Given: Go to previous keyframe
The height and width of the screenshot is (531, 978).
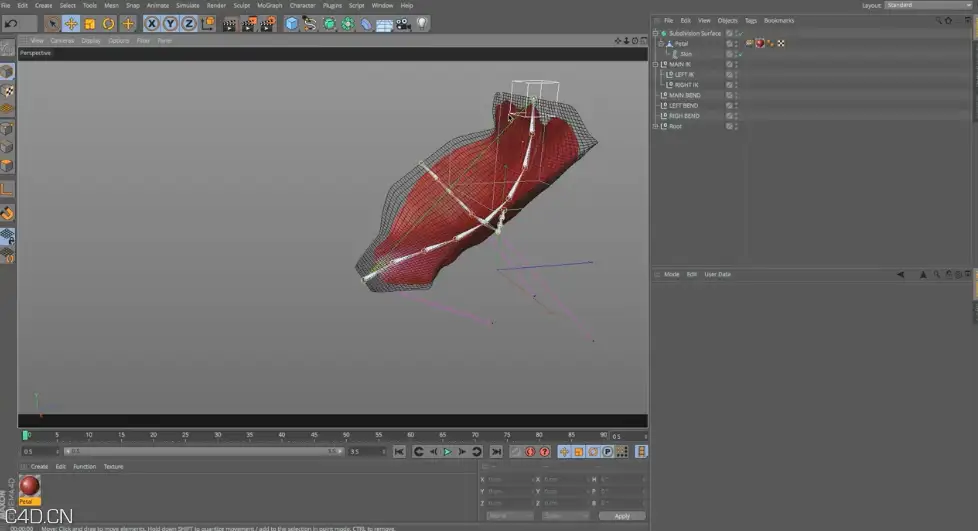Looking at the screenshot, I should [419, 452].
